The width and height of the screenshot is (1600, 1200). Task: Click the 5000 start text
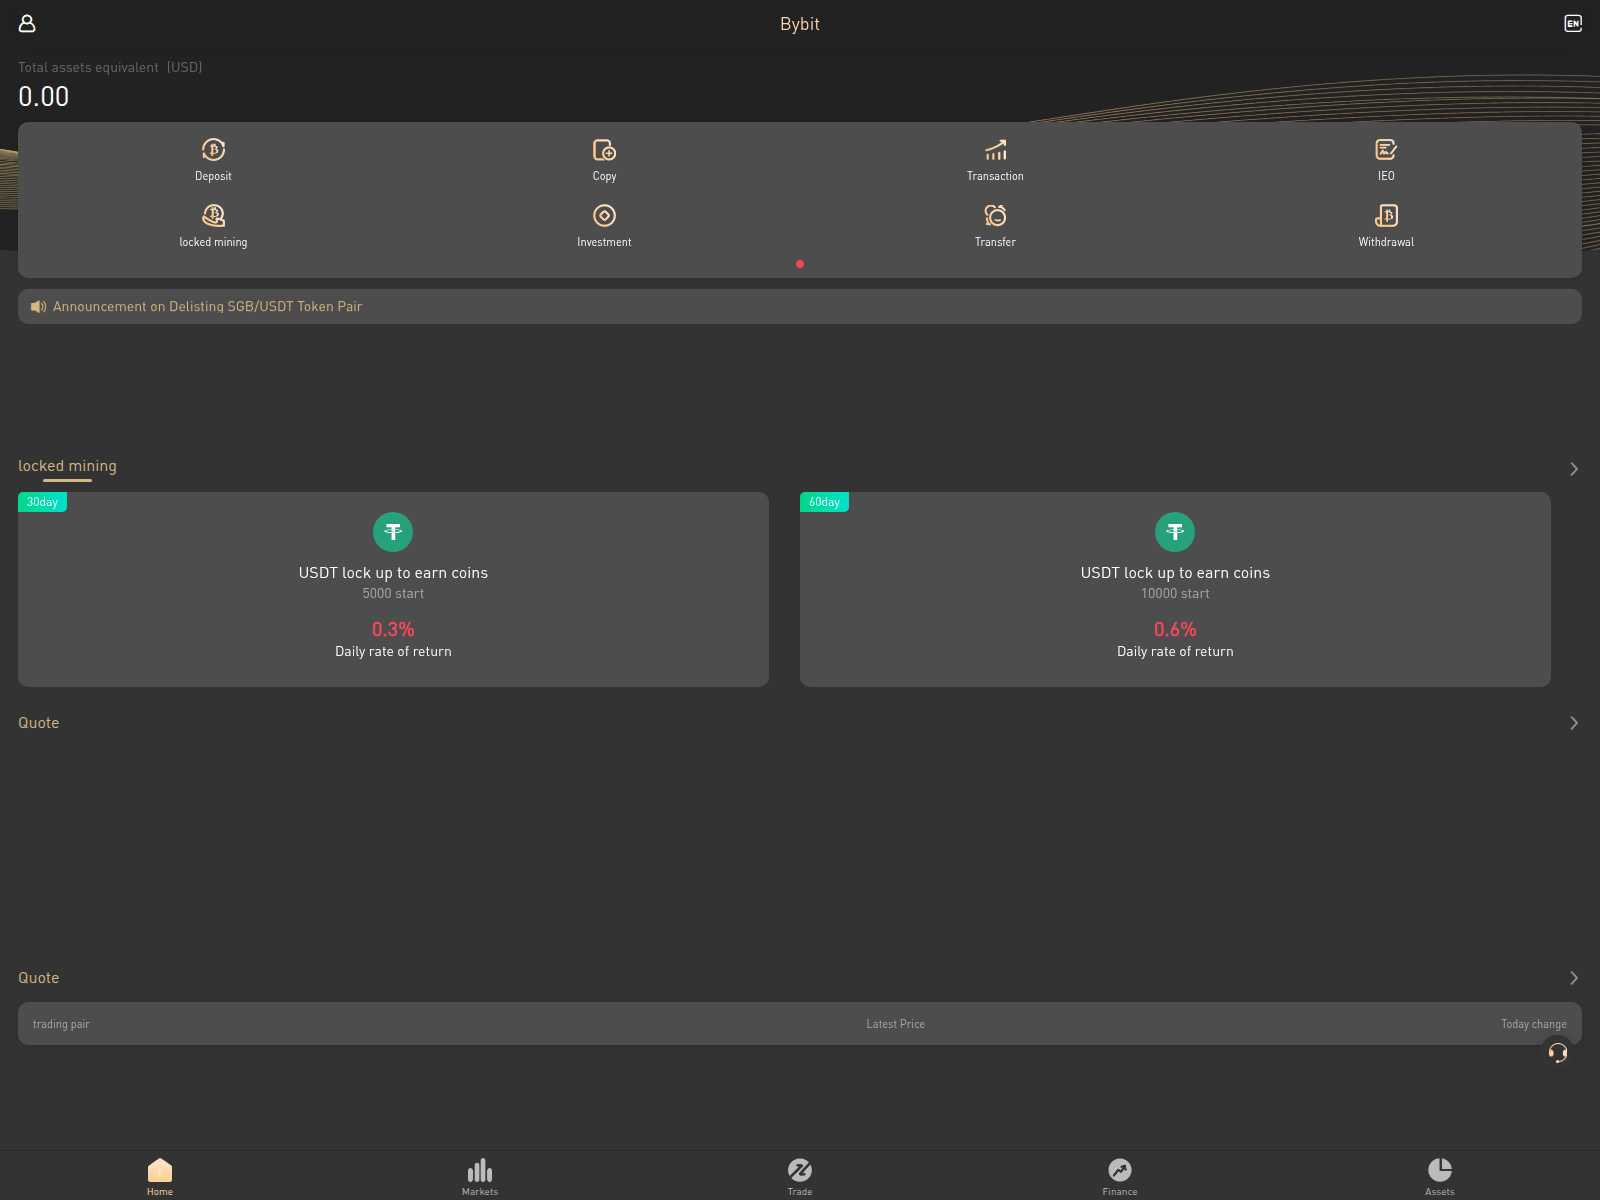tap(393, 594)
